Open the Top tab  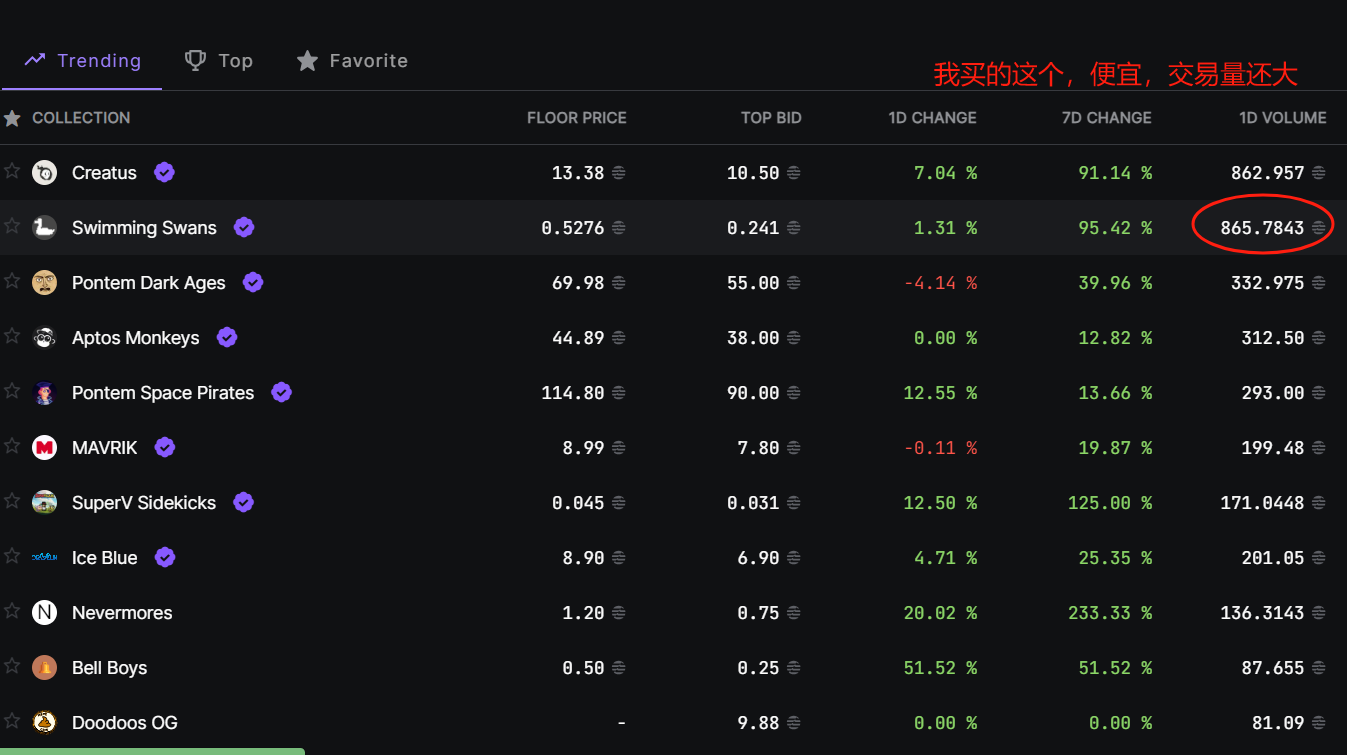(x=219, y=61)
